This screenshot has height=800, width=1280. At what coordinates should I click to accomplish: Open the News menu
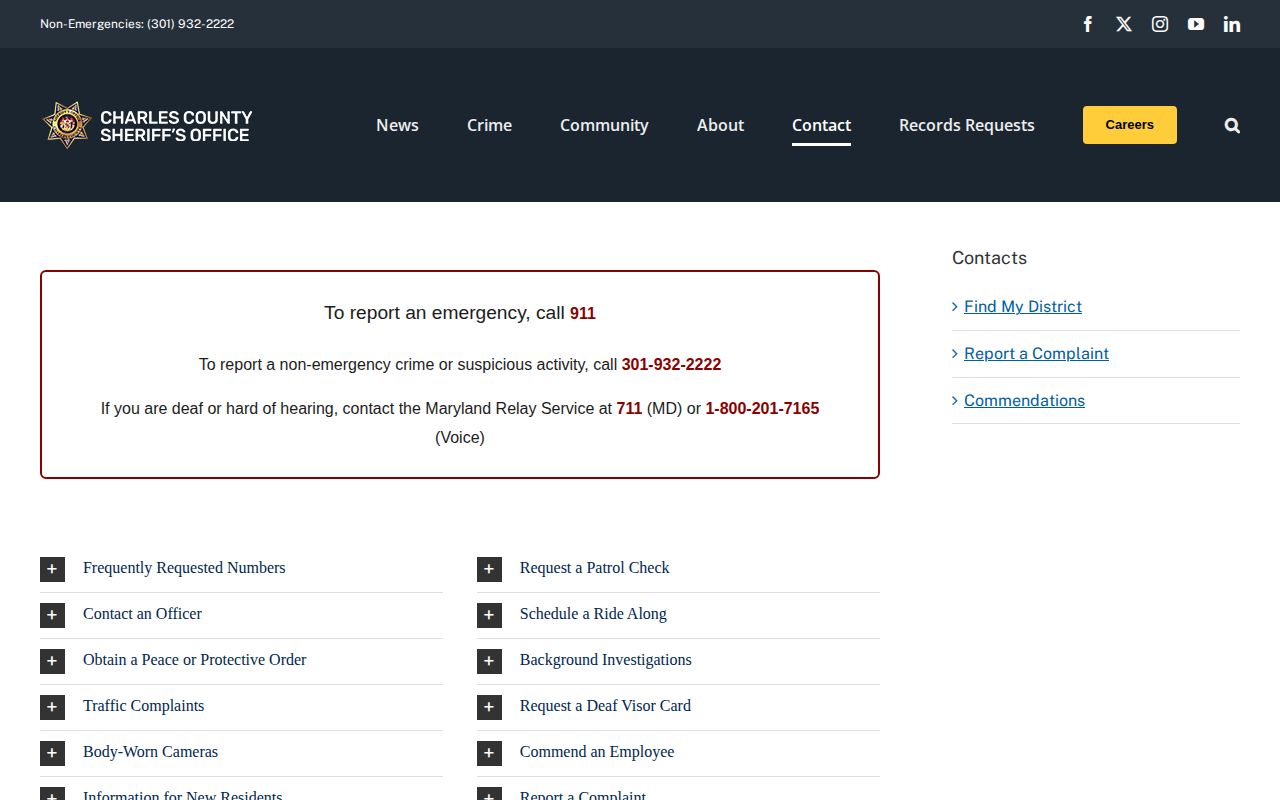click(x=397, y=125)
